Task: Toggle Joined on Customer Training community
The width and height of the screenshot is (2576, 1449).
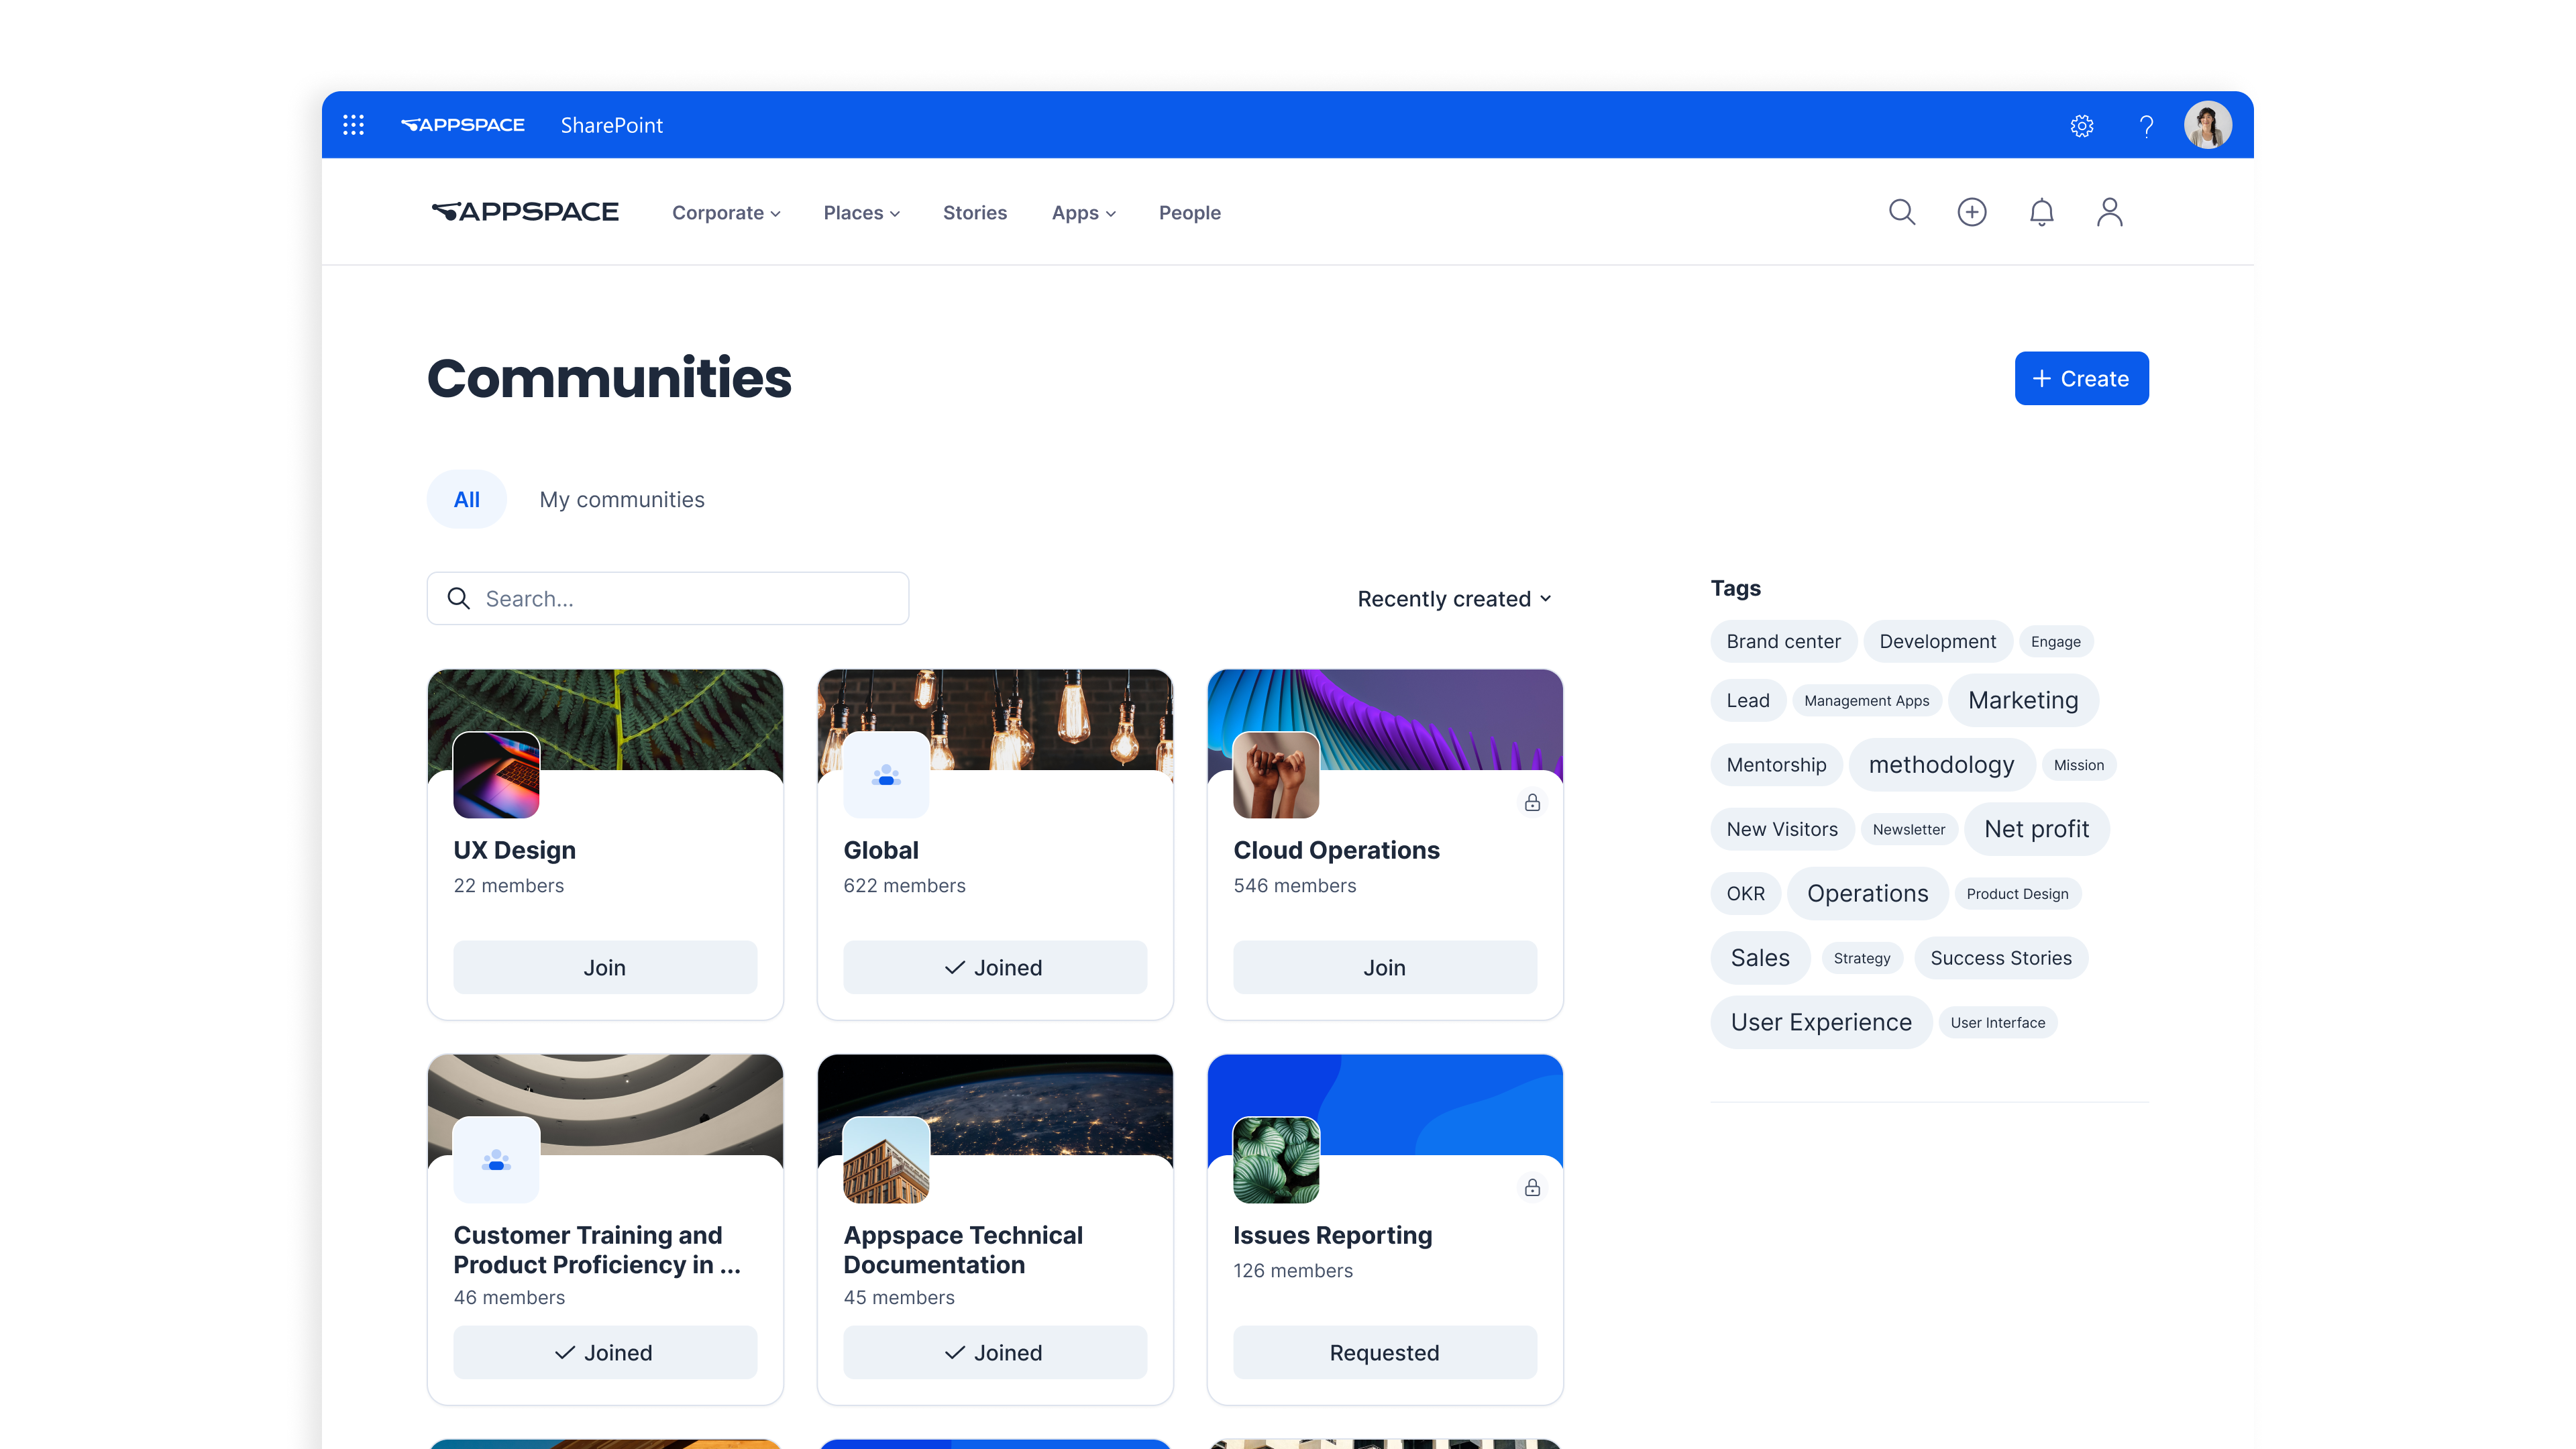Action: tap(605, 1352)
